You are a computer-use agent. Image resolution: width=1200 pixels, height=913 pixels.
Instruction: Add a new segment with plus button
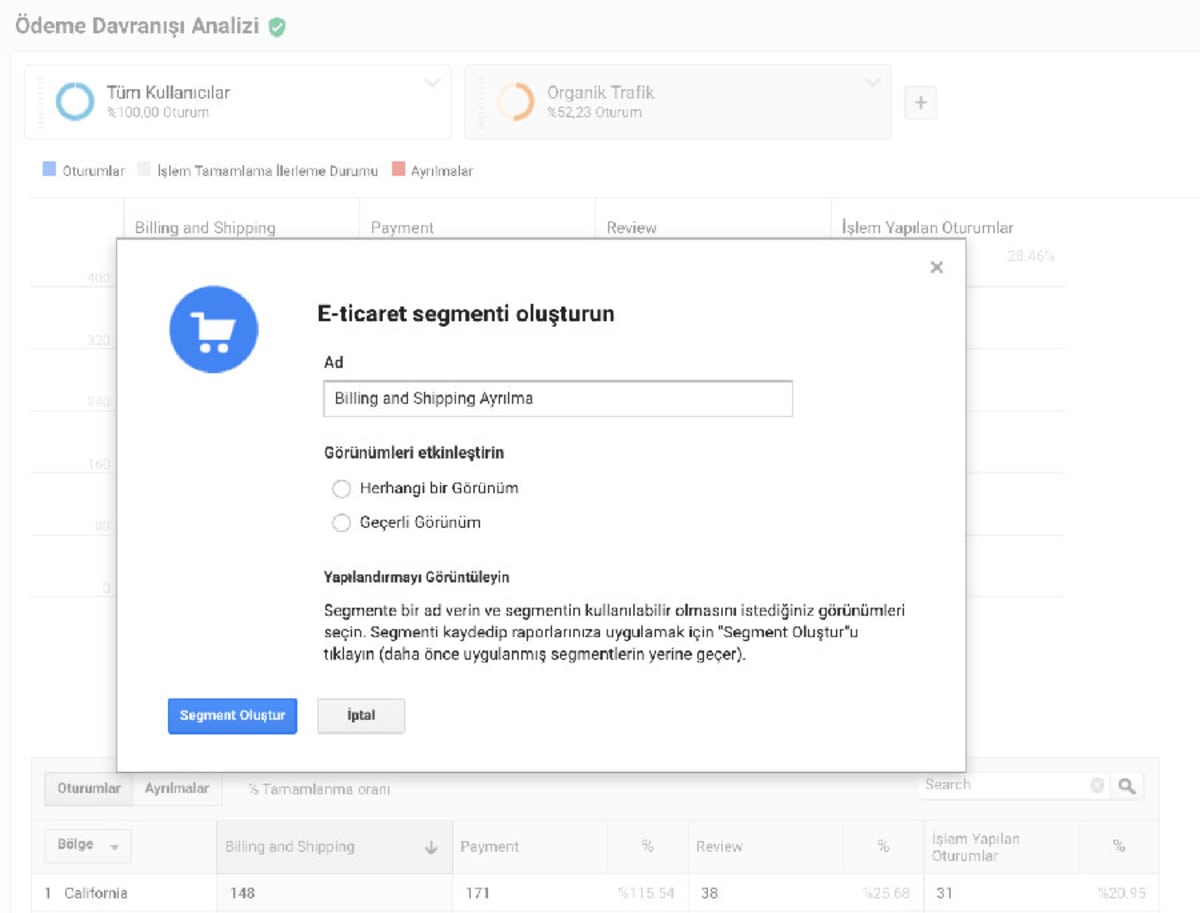(920, 102)
